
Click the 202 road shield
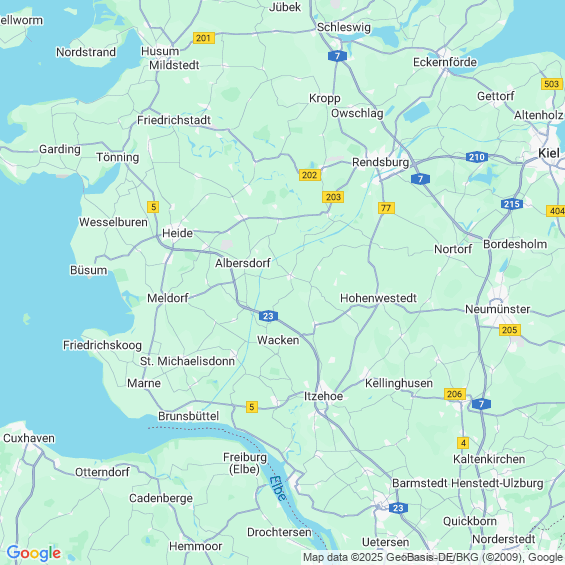(x=310, y=175)
